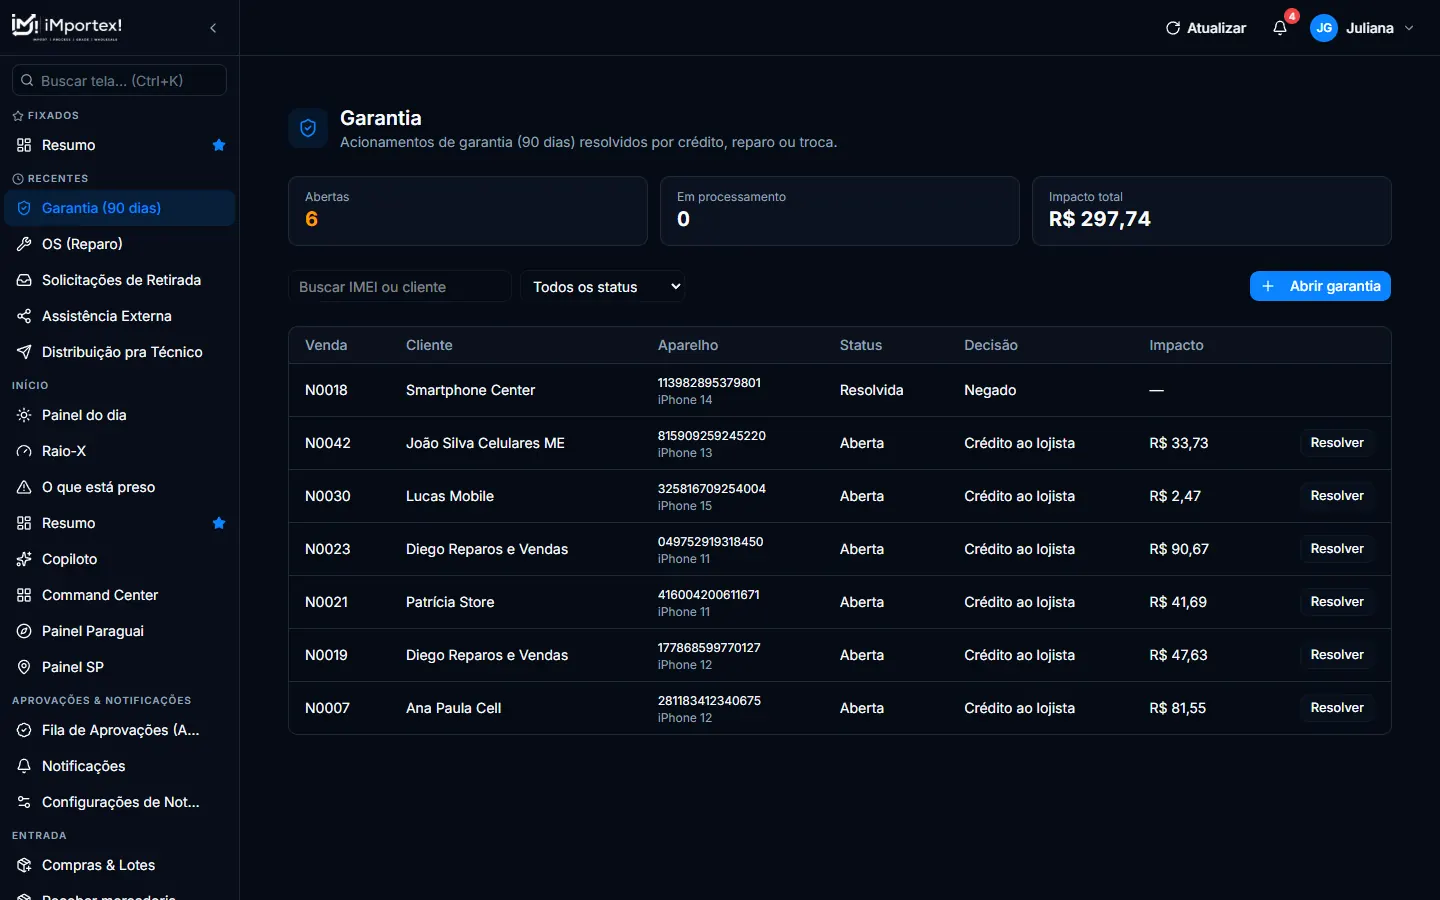Click the iMportex logo
The width and height of the screenshot is (1440, 900).
point(67,27)
